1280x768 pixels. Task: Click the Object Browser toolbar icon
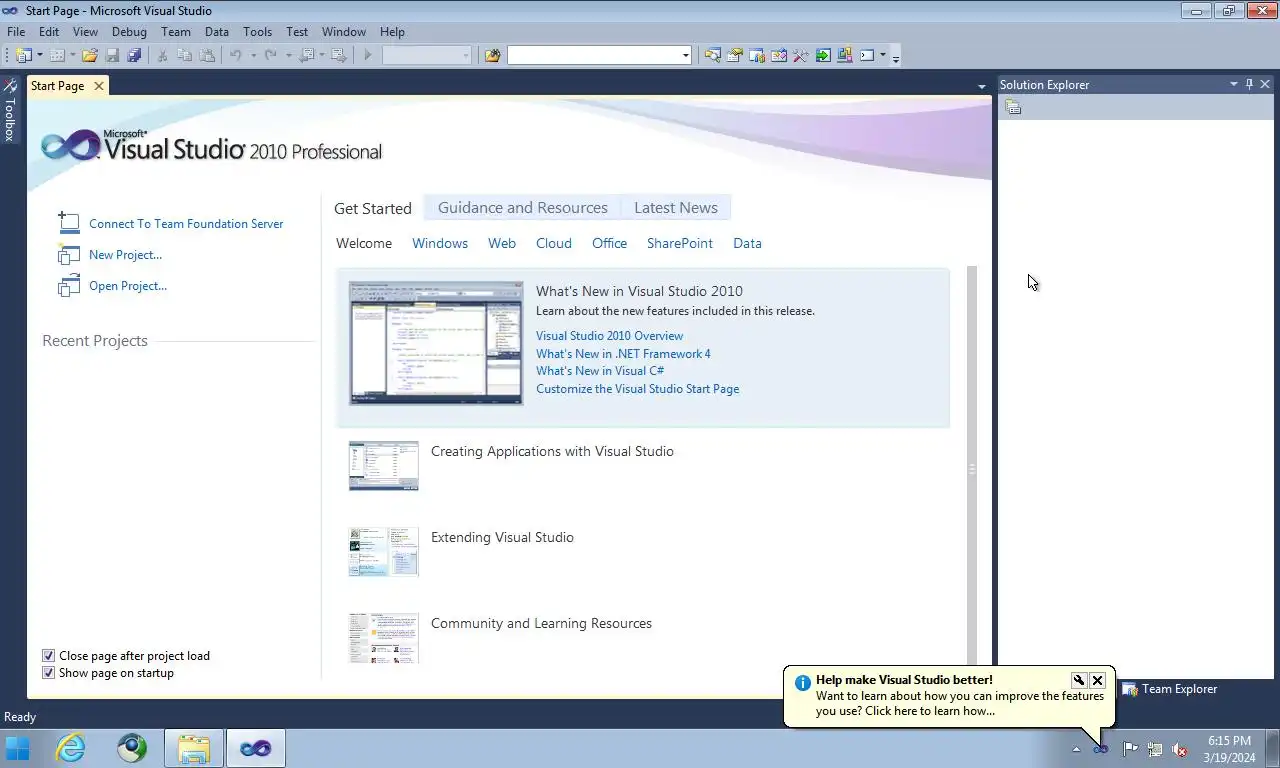coord(779,56)
